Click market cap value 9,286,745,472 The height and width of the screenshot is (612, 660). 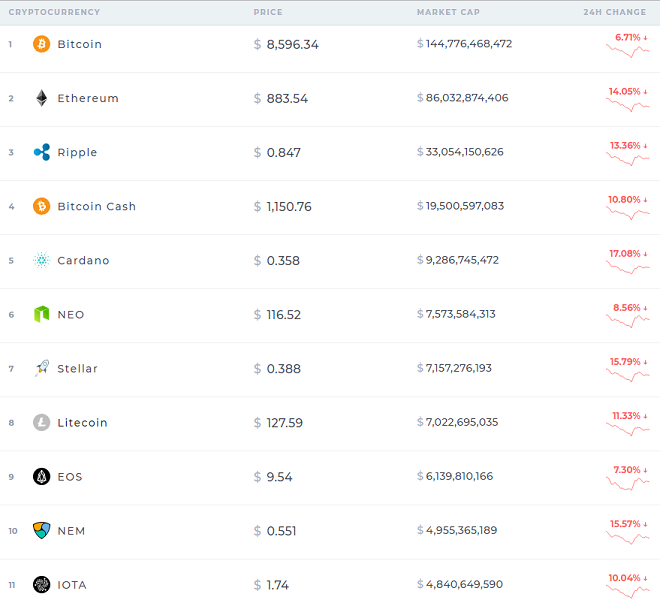462,260
